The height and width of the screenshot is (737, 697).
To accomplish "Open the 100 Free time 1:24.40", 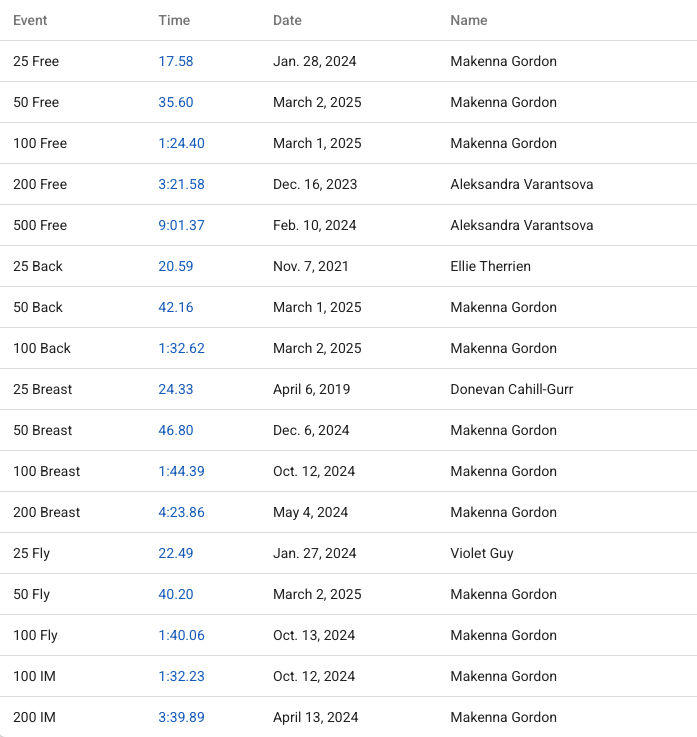I will click(x=181, y=143).
